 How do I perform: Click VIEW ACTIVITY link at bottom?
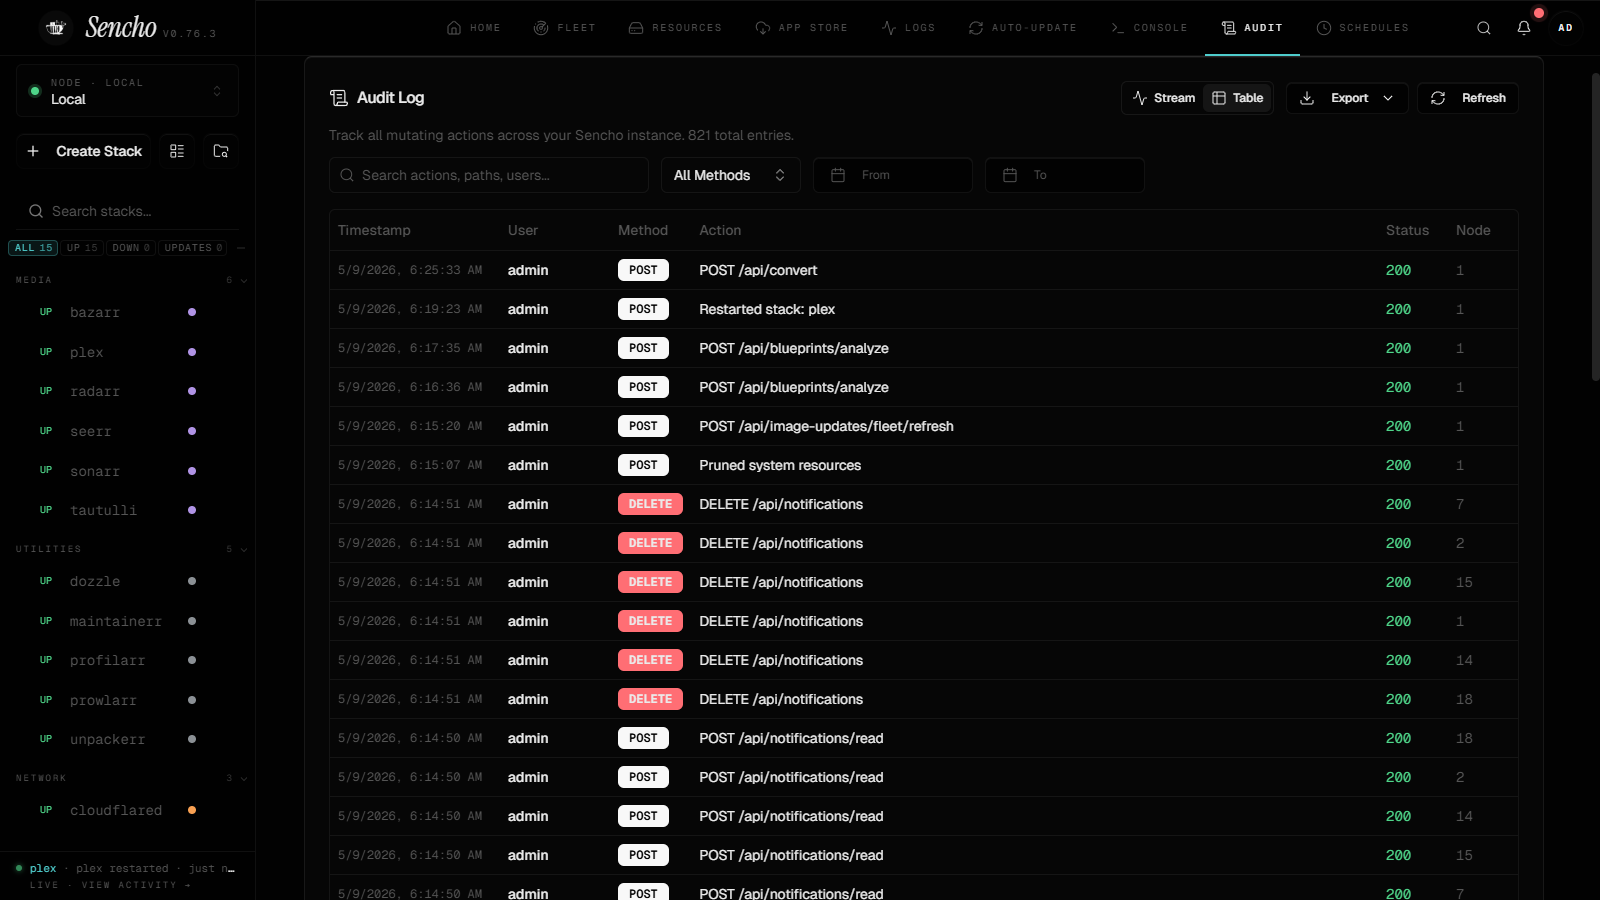click(x=136, y=885)
